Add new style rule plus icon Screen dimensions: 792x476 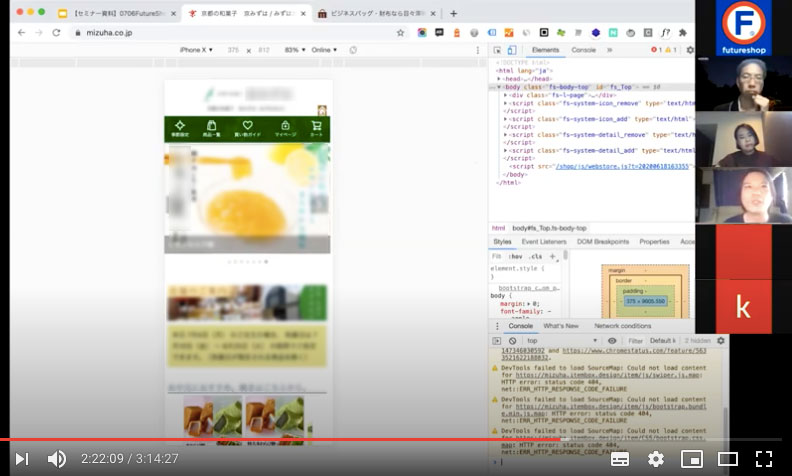[552, 257]
